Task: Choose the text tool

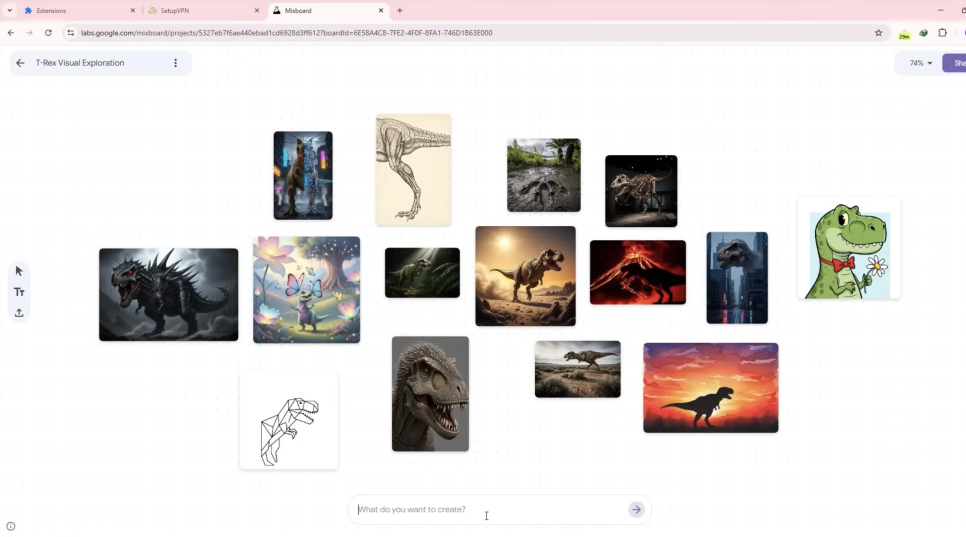Action: pyautogui.click(x=19, y=292)
